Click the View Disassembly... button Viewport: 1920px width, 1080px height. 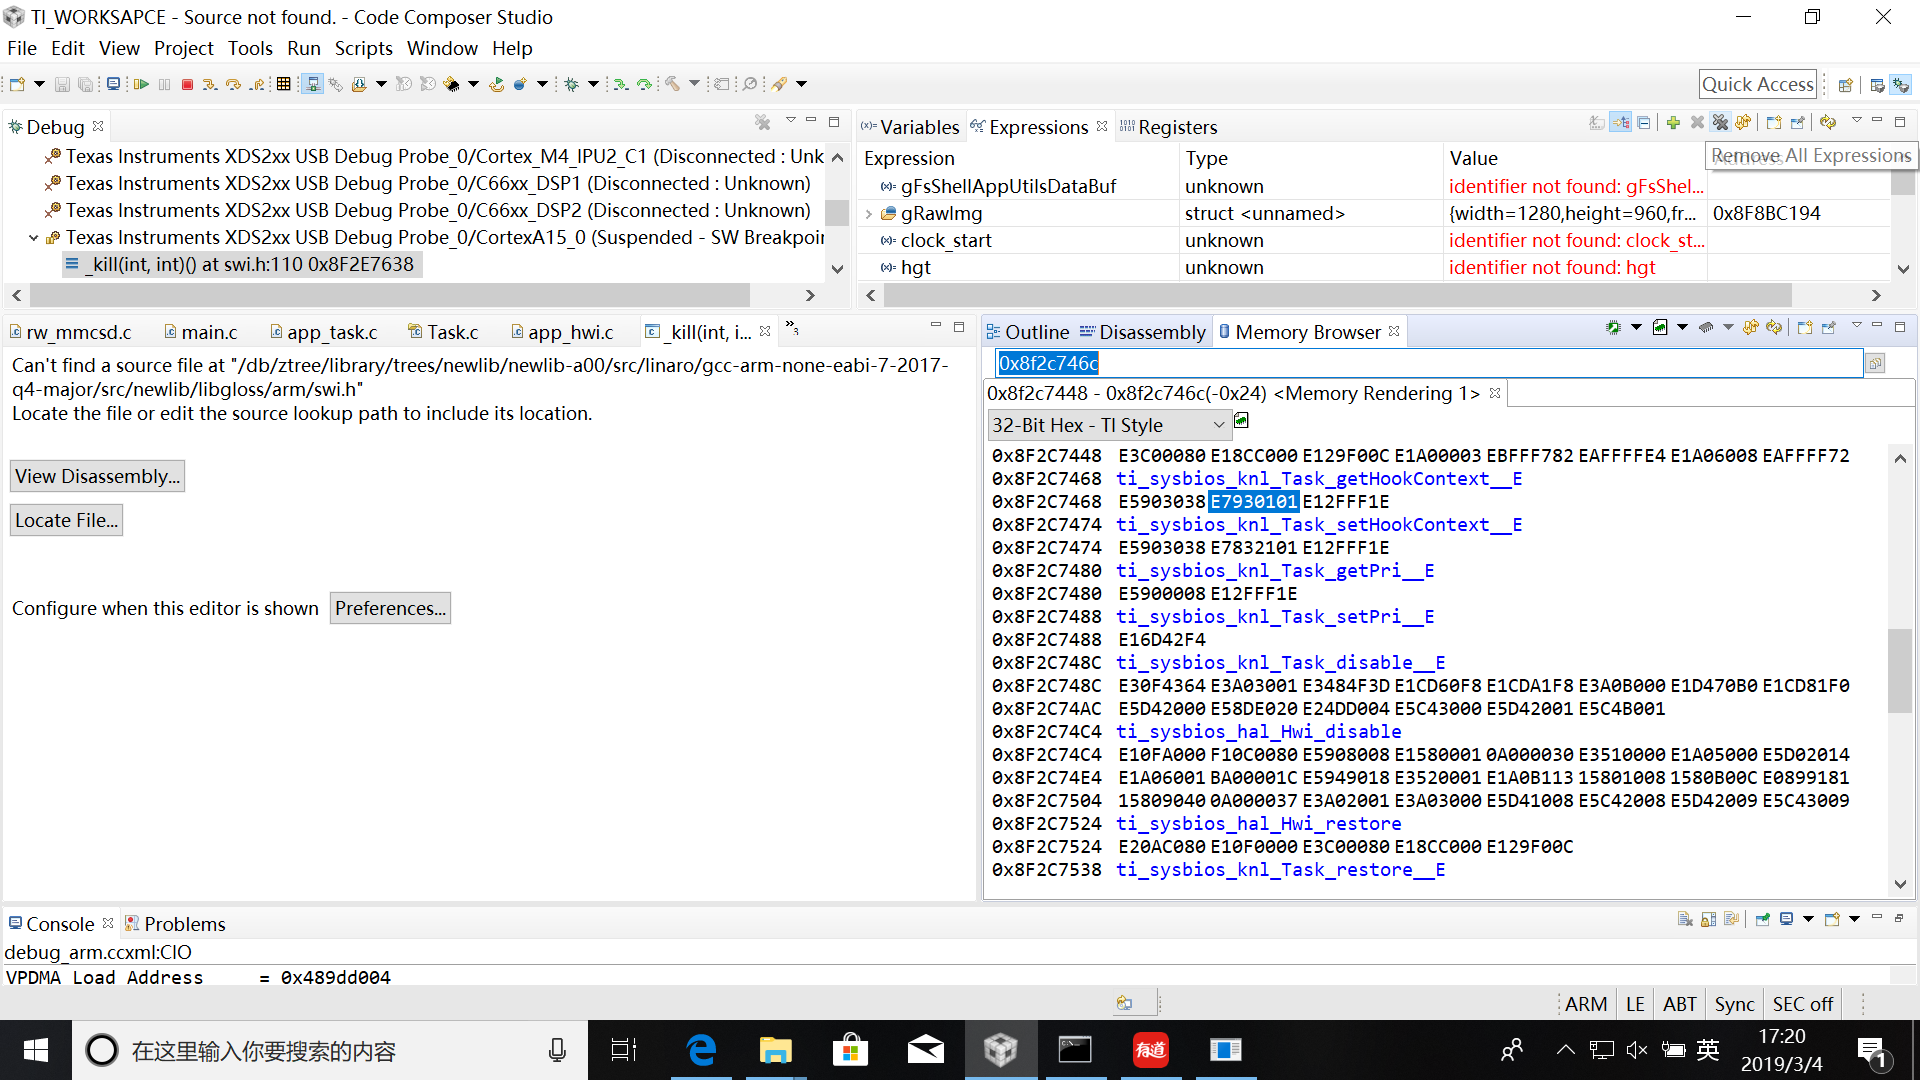pos(97,476)
